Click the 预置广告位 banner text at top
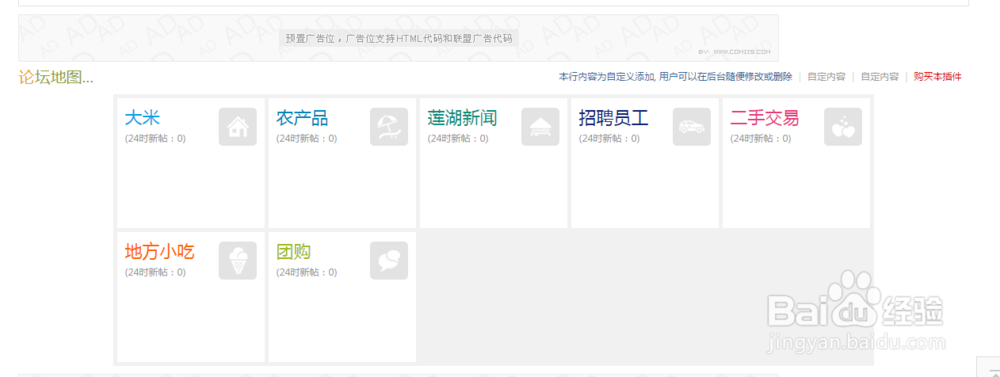1000x377 pixels. (x=399, y=38)
